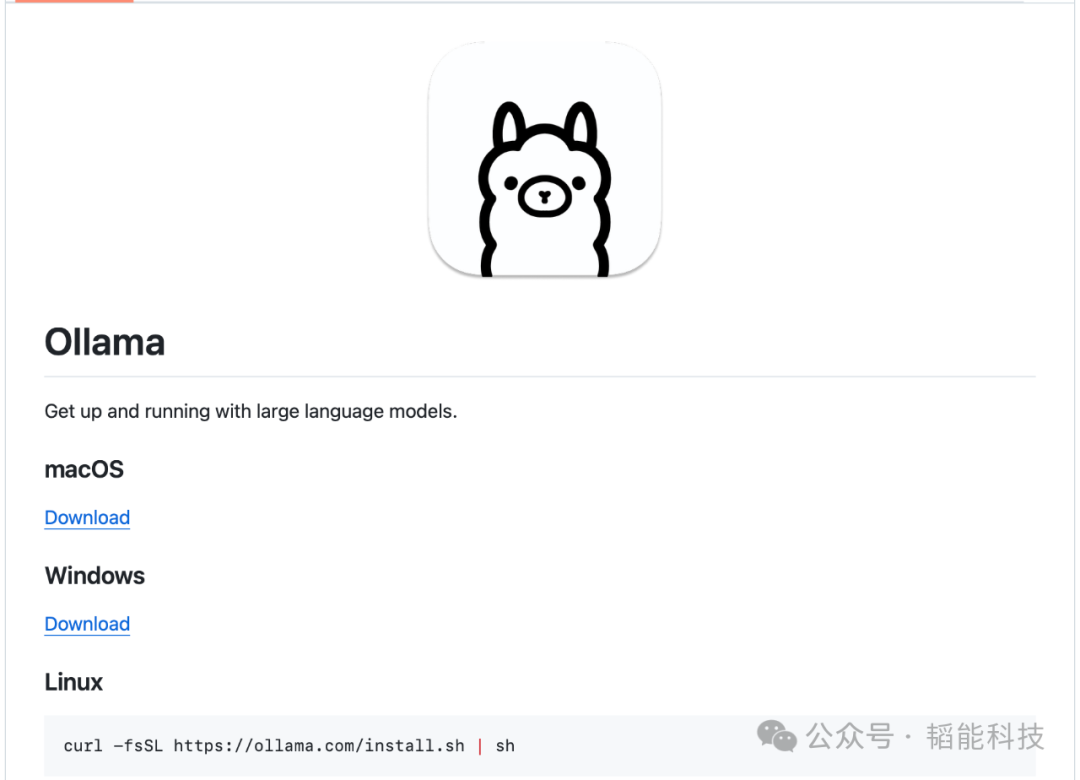Click the tagline about large language models
Viewport: 1080px width, 780px height.
251,411
